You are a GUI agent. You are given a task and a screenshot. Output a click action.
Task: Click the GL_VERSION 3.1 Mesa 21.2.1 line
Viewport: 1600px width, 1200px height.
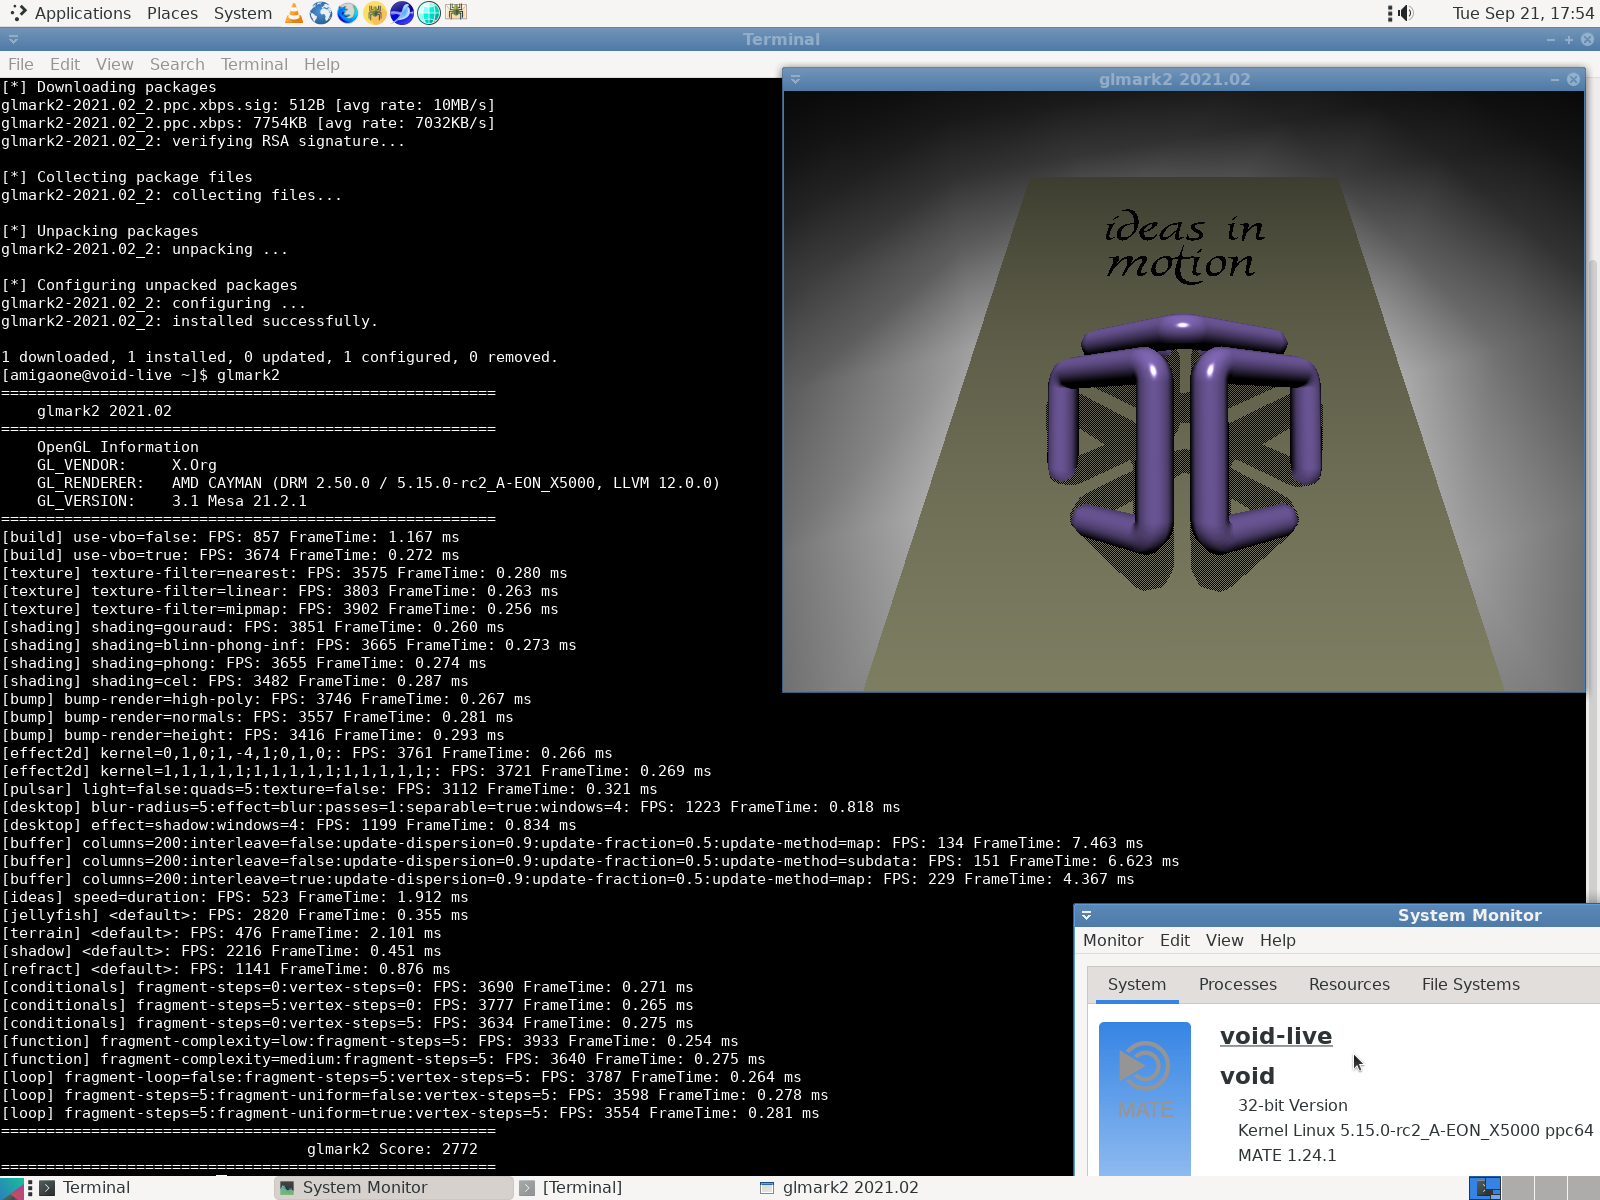pos(172,501)
